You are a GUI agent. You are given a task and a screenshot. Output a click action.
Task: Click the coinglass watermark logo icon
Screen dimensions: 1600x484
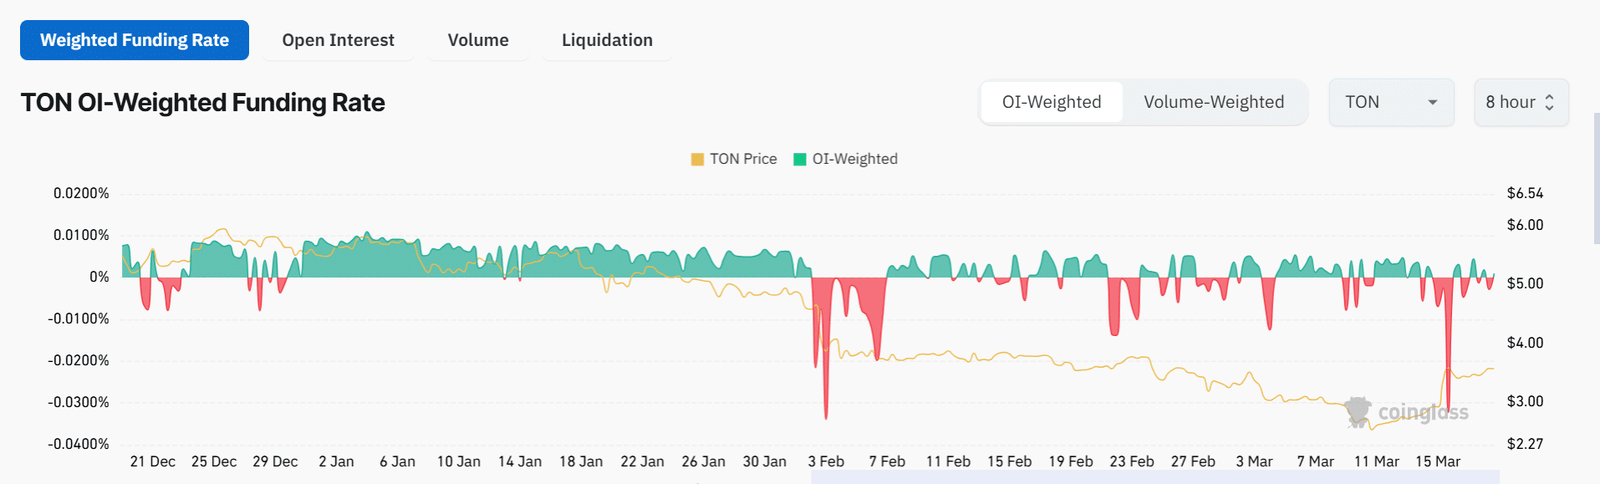pos(1358,411)
